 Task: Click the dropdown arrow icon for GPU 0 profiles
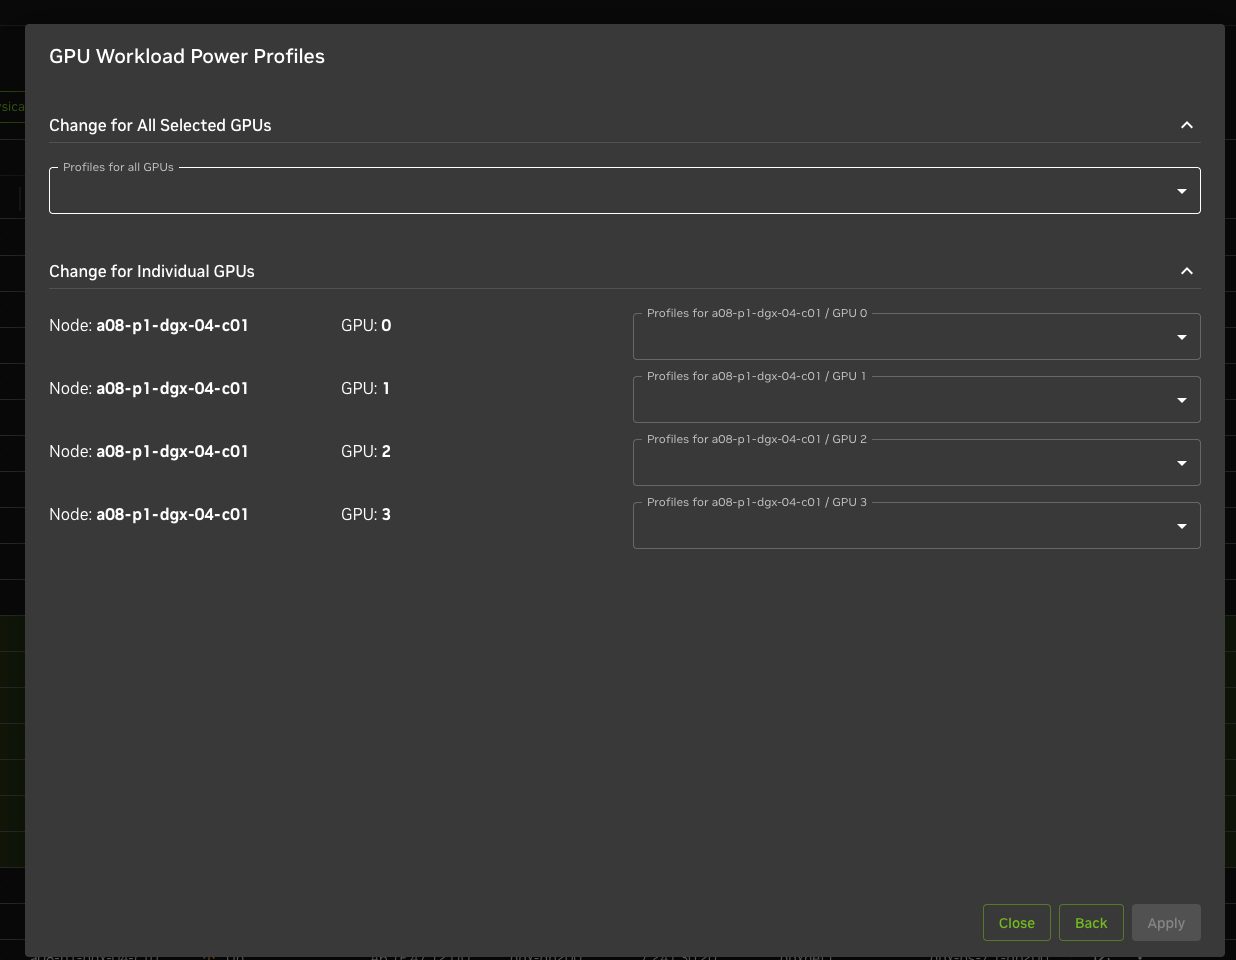pyautogui.click(x=1181, y=337)
